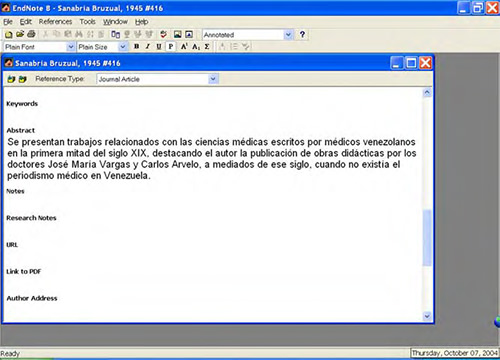Click the New Library icon
This screenshot has width=500, height=360.
9,34
